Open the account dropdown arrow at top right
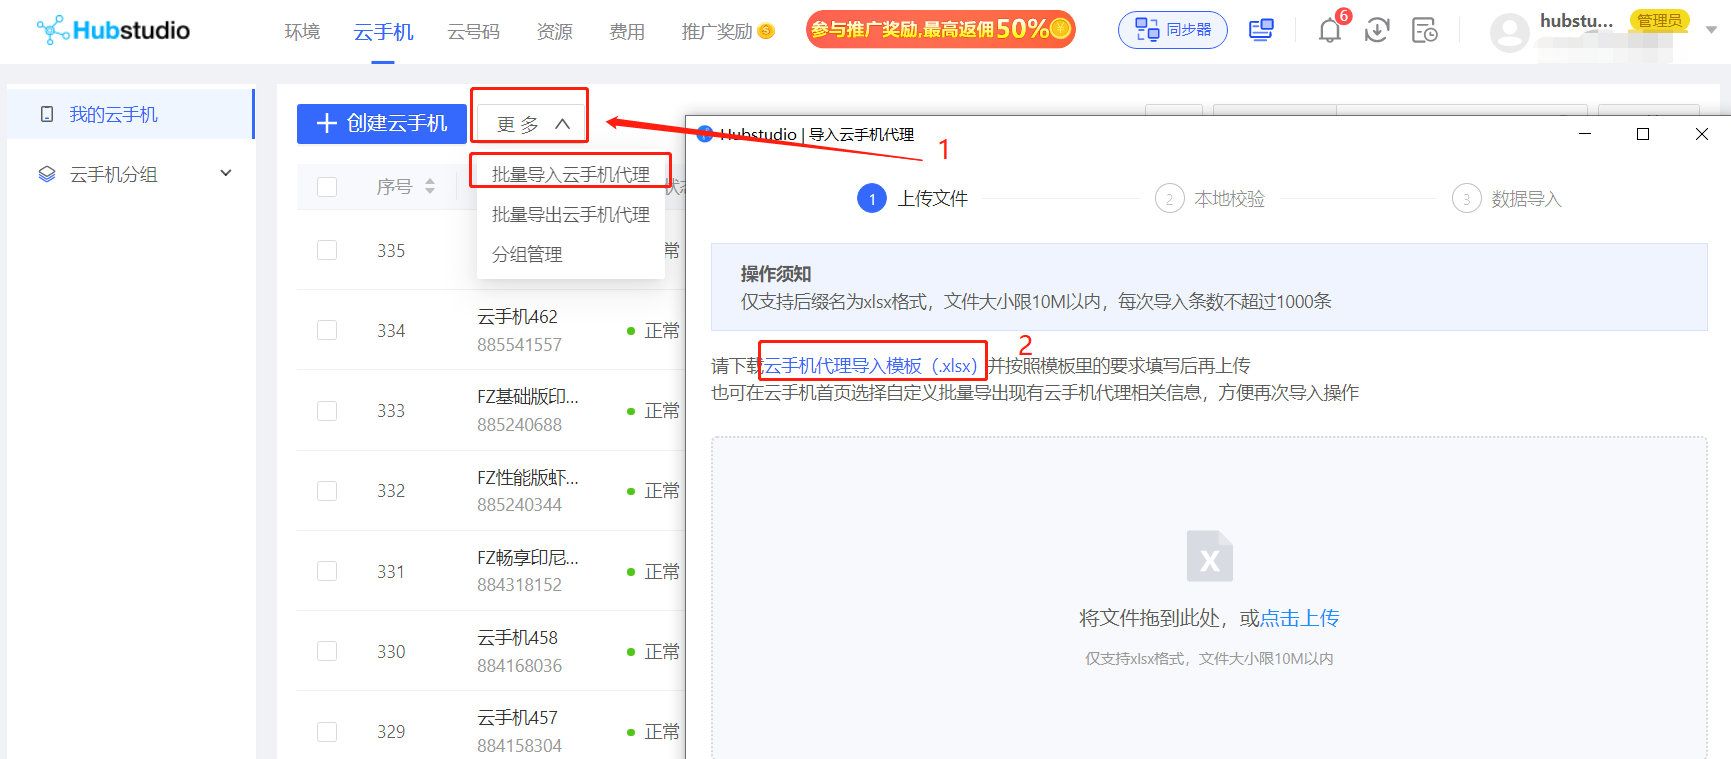 1711,30
